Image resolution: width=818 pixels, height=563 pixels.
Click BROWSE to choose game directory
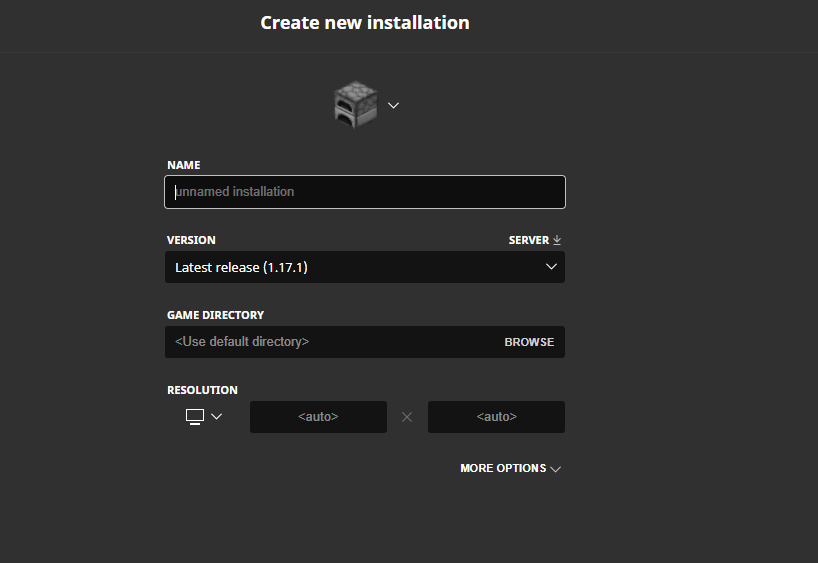point(529,342)
